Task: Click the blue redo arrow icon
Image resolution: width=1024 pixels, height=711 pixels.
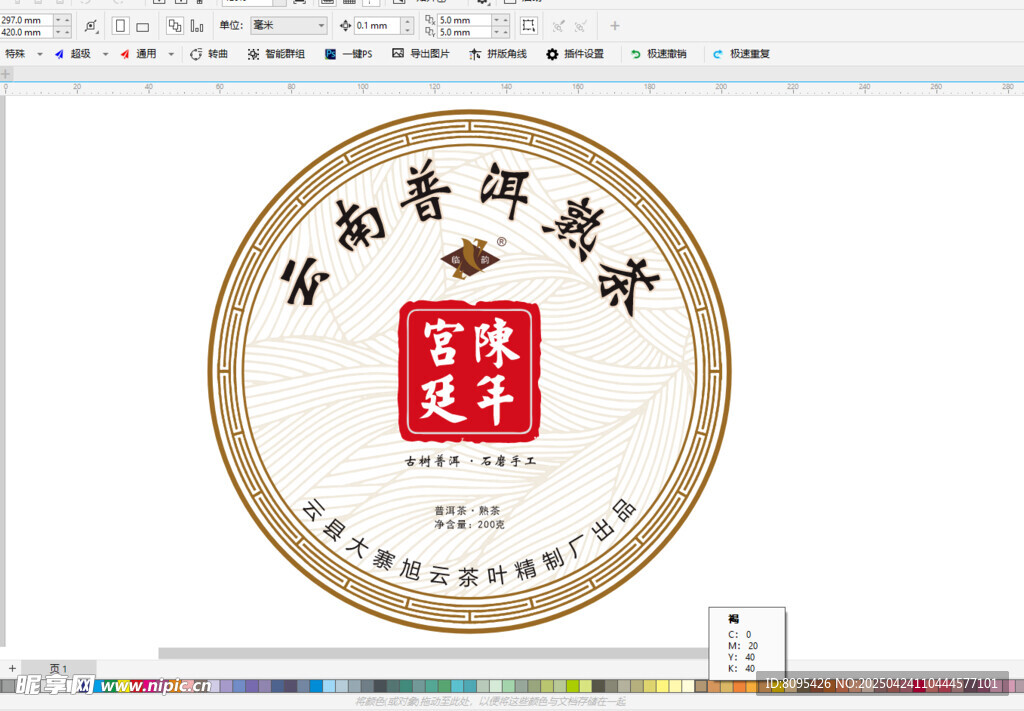Action: pyautogui.click(x=718, y=54)
